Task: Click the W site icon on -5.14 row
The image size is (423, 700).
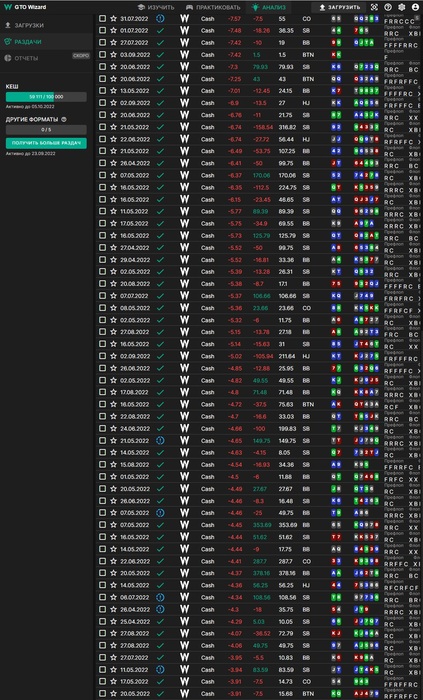Action: (184, 344)
